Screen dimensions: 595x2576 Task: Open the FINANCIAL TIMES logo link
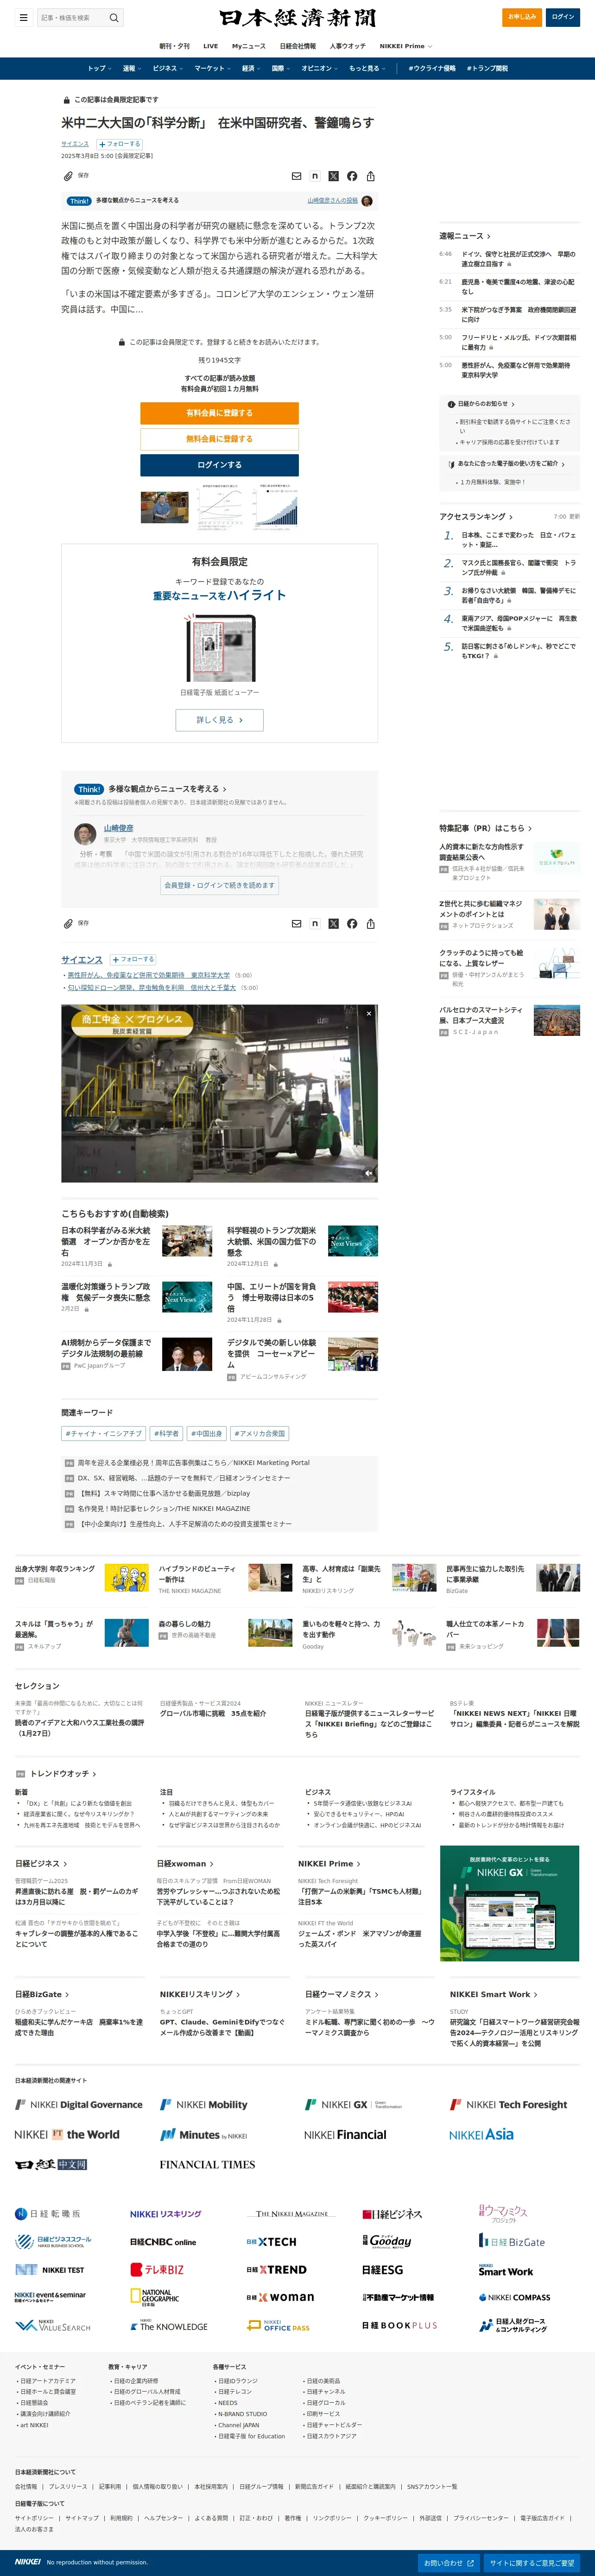point(207,2164)
